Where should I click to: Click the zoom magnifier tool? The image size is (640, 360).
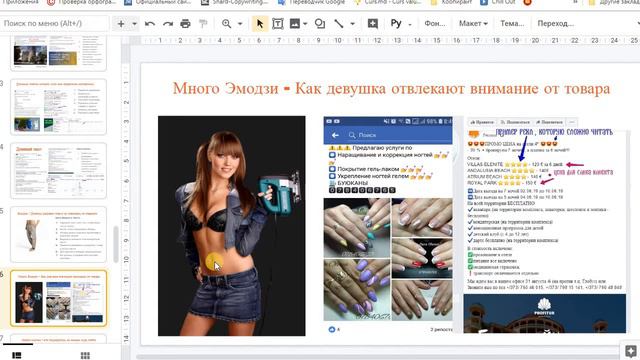pos(227,24)
